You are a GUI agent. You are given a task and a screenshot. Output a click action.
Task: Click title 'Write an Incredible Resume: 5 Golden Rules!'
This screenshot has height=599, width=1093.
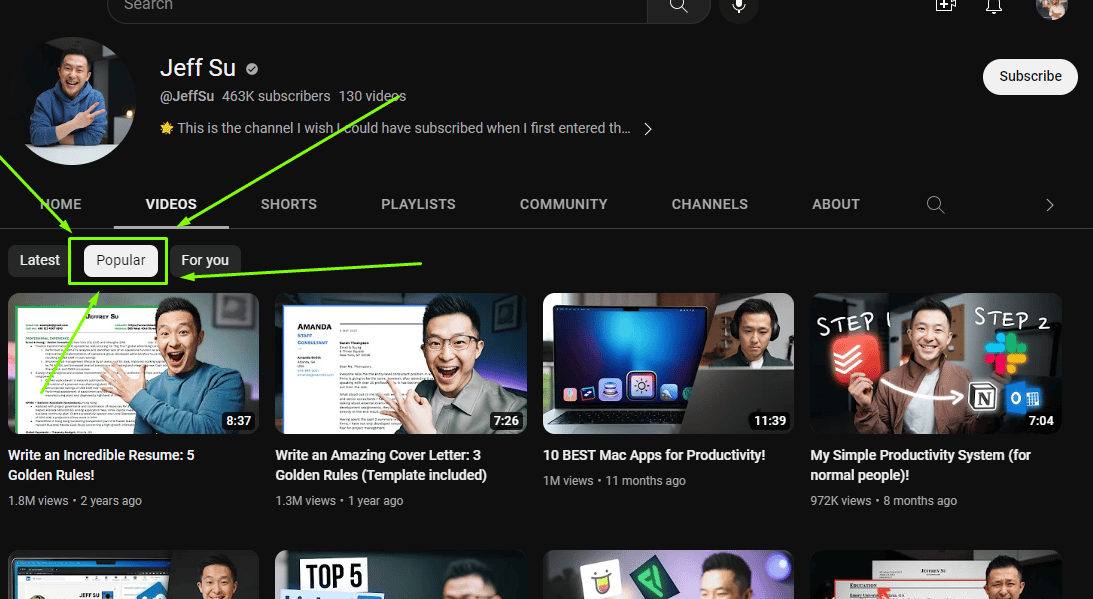point(101,465)
